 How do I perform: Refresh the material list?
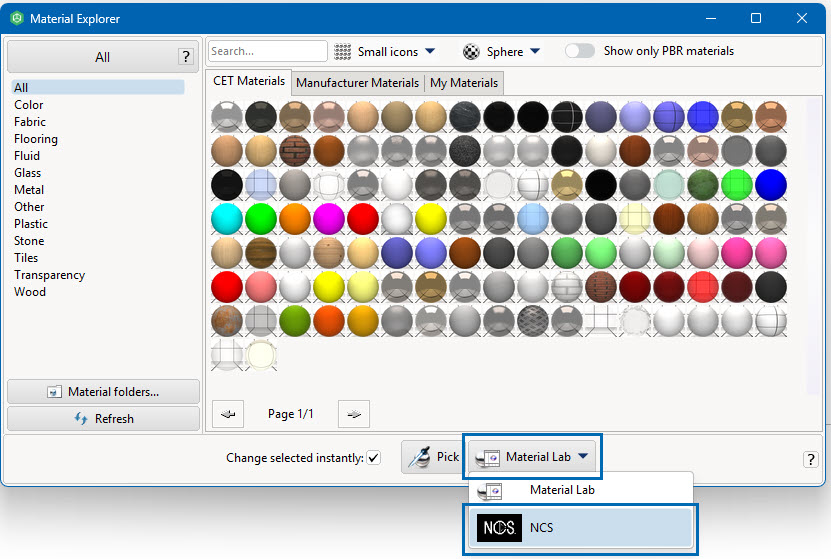[103, 419]
